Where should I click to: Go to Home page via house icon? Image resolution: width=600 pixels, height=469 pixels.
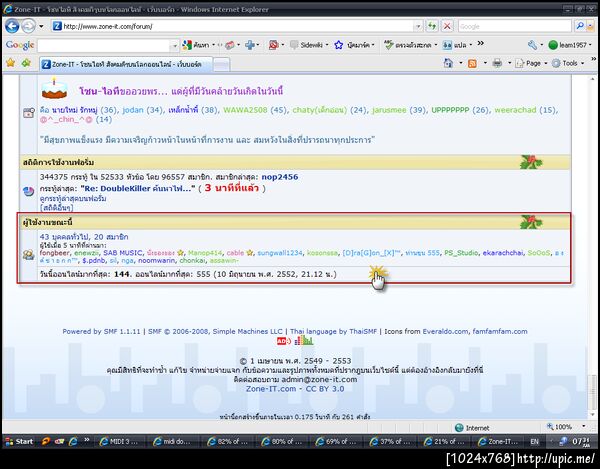point(448,63)
